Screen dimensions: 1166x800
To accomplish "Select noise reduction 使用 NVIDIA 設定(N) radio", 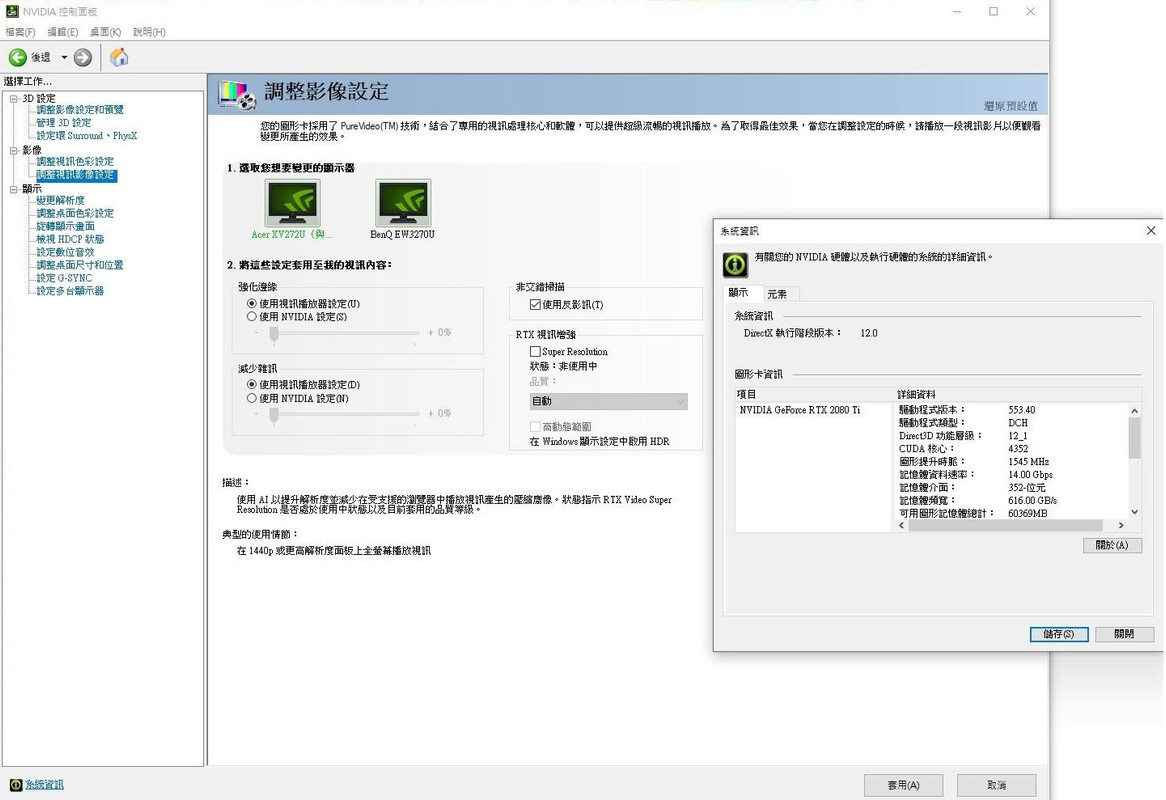I will (251, 399).
